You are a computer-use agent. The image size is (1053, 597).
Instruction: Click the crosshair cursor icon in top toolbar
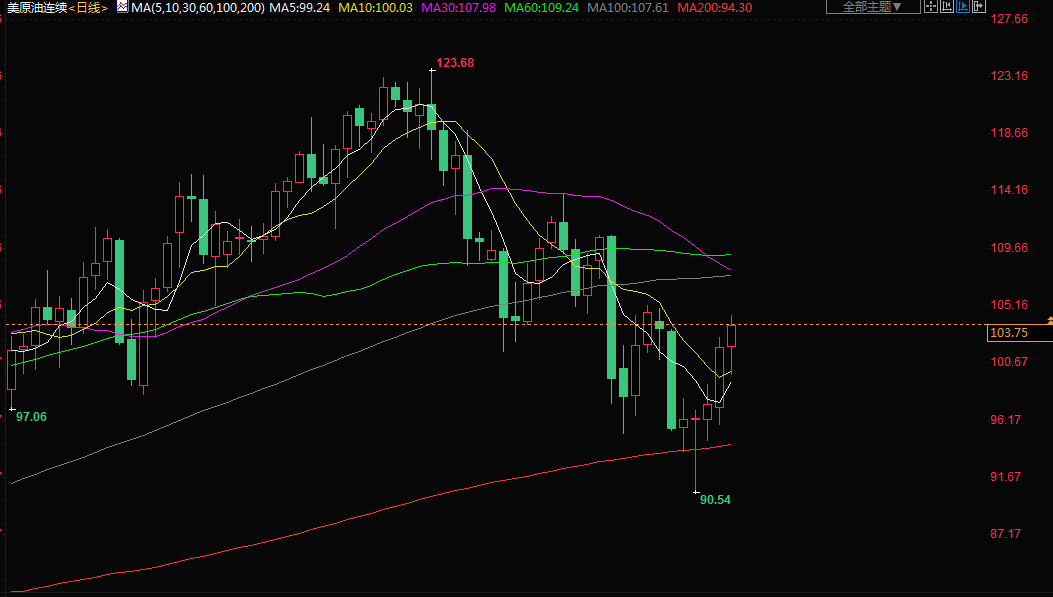(x=931, y=7)
